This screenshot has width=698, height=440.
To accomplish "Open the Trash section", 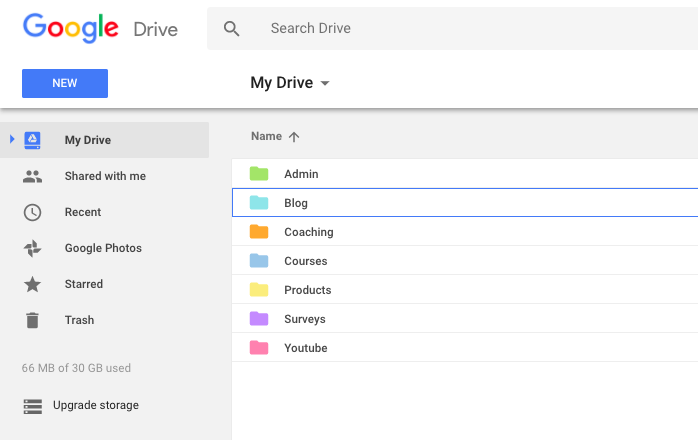I will tap(79, 320).
